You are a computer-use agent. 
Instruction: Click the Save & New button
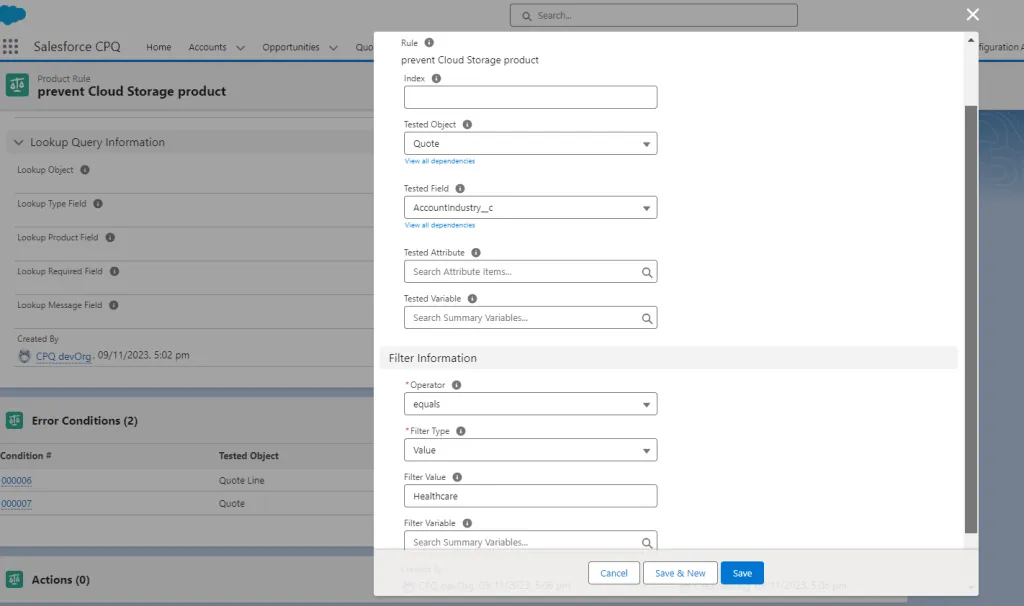tap(680, 573)
